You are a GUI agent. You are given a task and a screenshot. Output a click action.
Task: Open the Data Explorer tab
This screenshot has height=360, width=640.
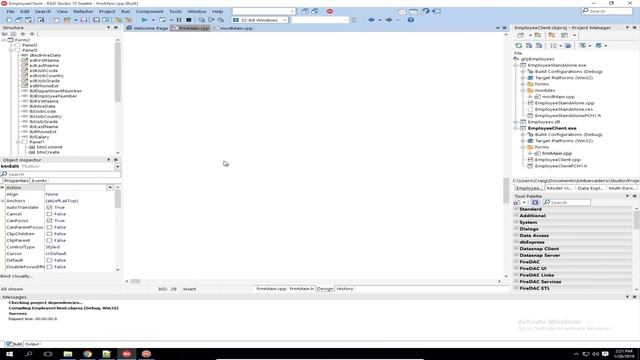click(x=590, y=188)
